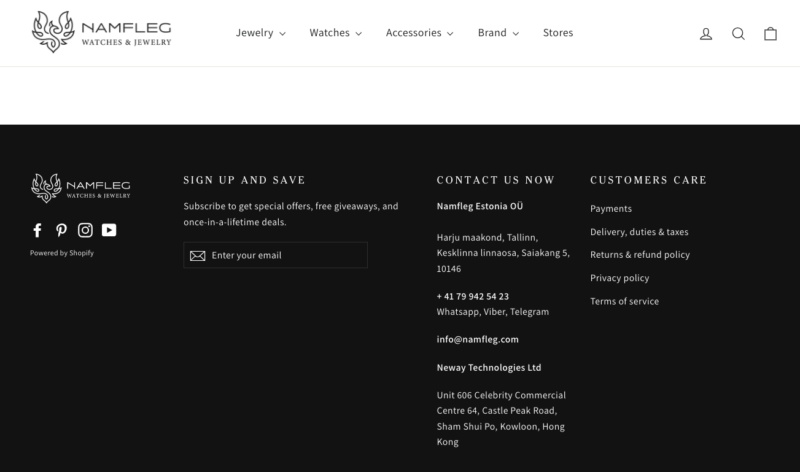Click the info@namfleg.com email link

pos(478,339)
